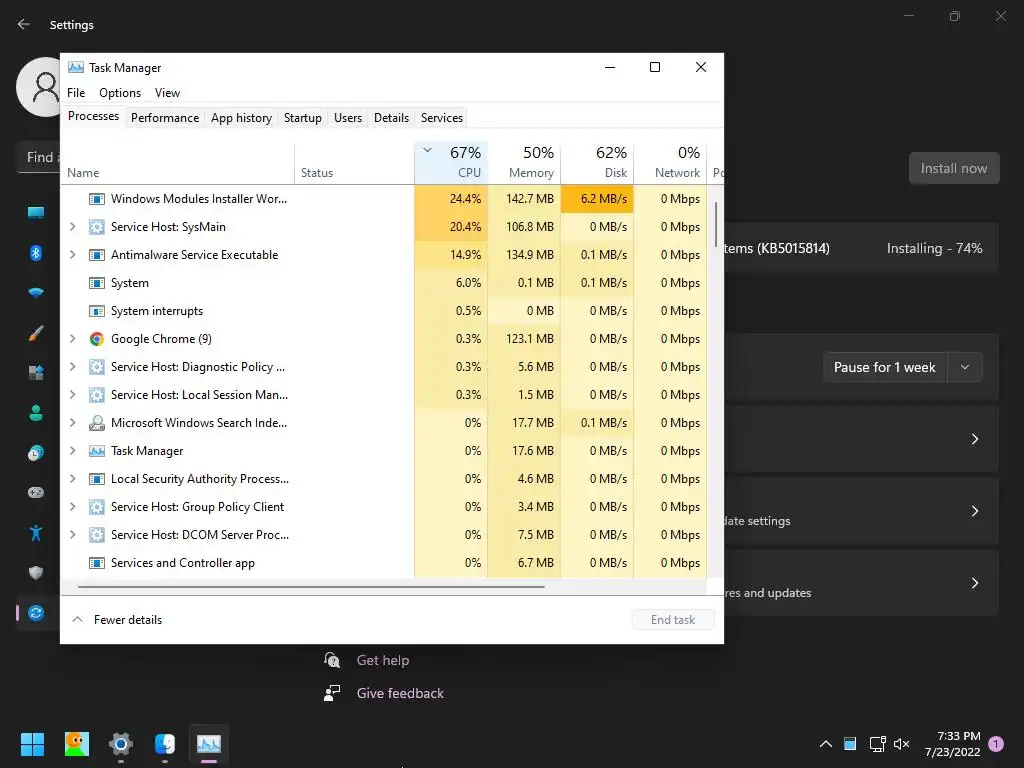The width and height of the screenshot is (1024, 768).
Task: Expand Microsoft Windows Search Indexer group
Action: click(72, 423)
